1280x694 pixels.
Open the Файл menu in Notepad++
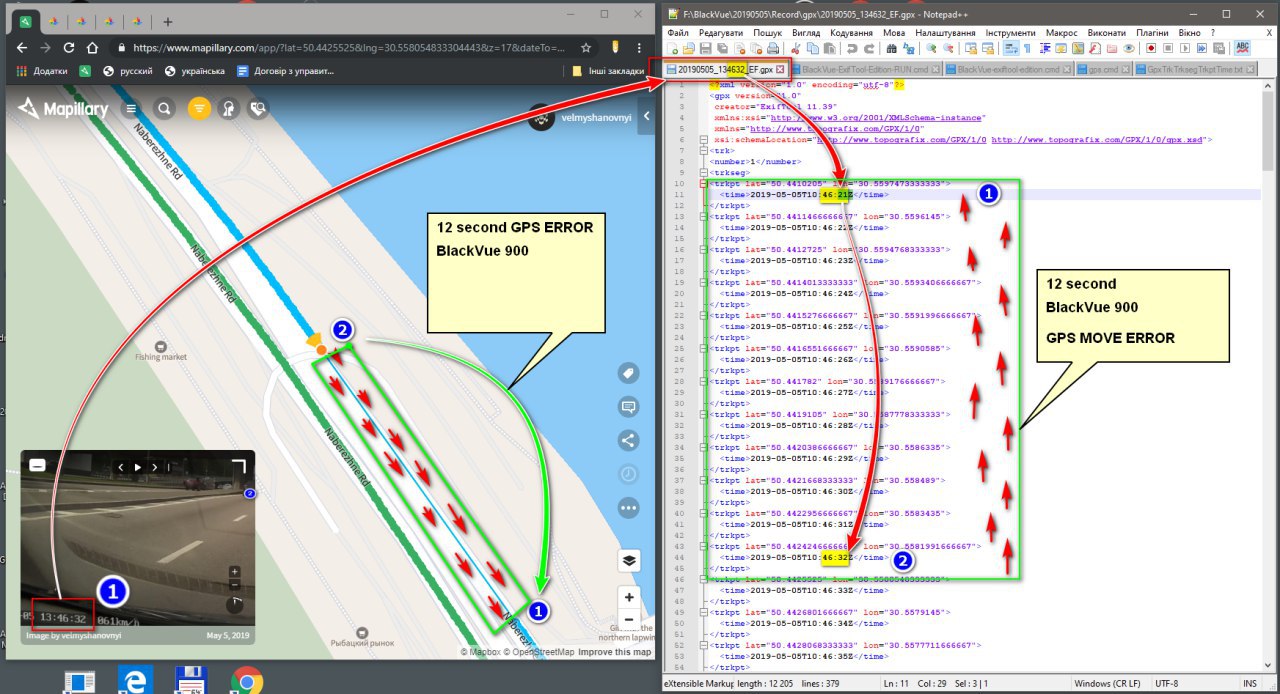tap(677, 33)
